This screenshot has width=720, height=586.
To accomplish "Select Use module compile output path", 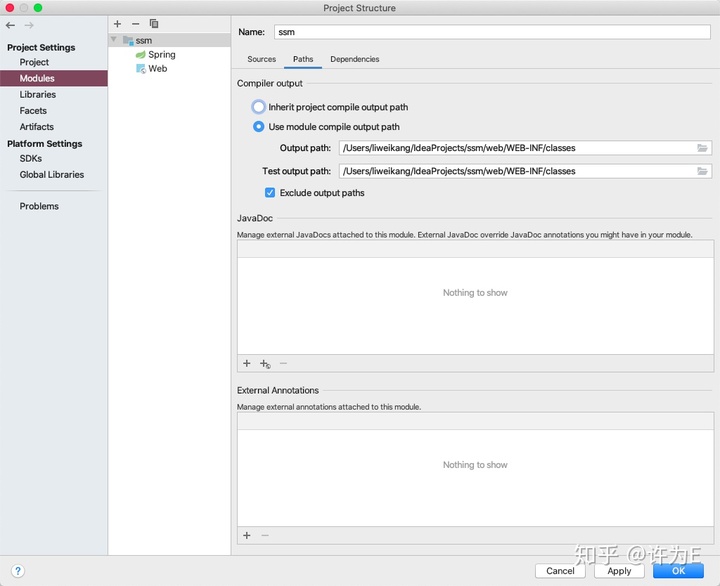I will [x=259, y=127].
